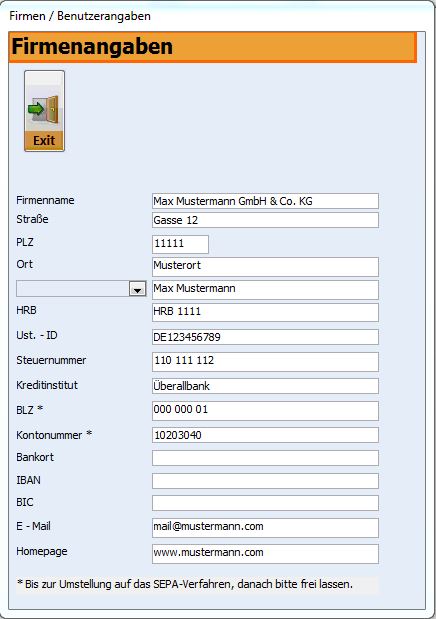Click the Kreditinstitut label
This screenshot has width=436, height=619.
click(x=47, y=385)
